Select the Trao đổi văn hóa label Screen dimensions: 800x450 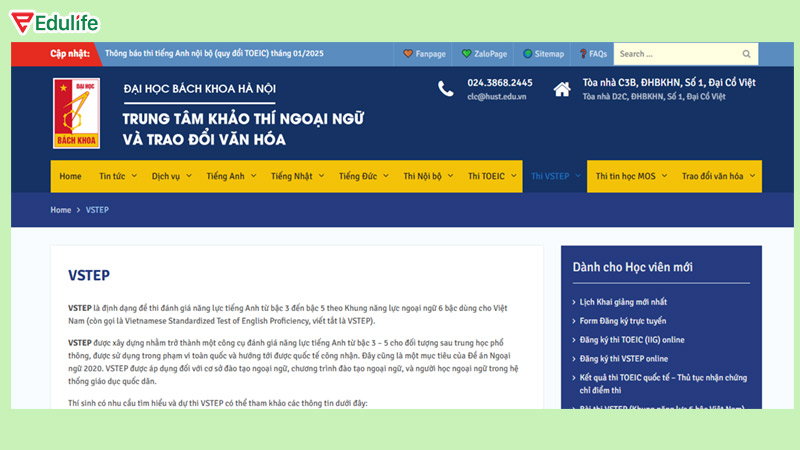coord(712,176)
